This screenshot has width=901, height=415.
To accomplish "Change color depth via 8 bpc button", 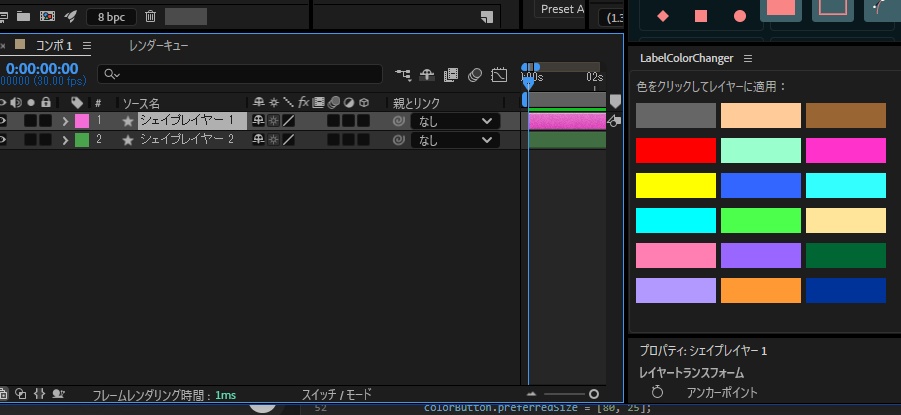I will pos(111,17).
